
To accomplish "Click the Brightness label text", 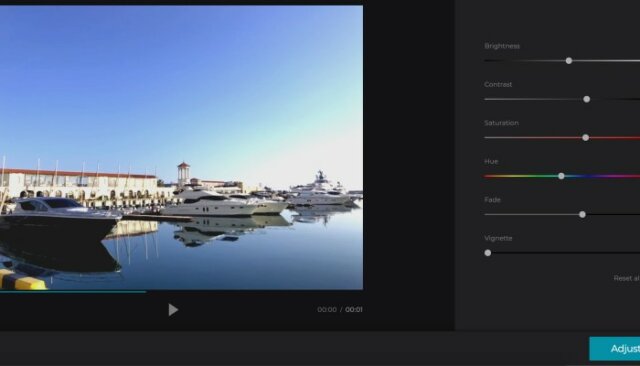I will [x=502, y=46].
